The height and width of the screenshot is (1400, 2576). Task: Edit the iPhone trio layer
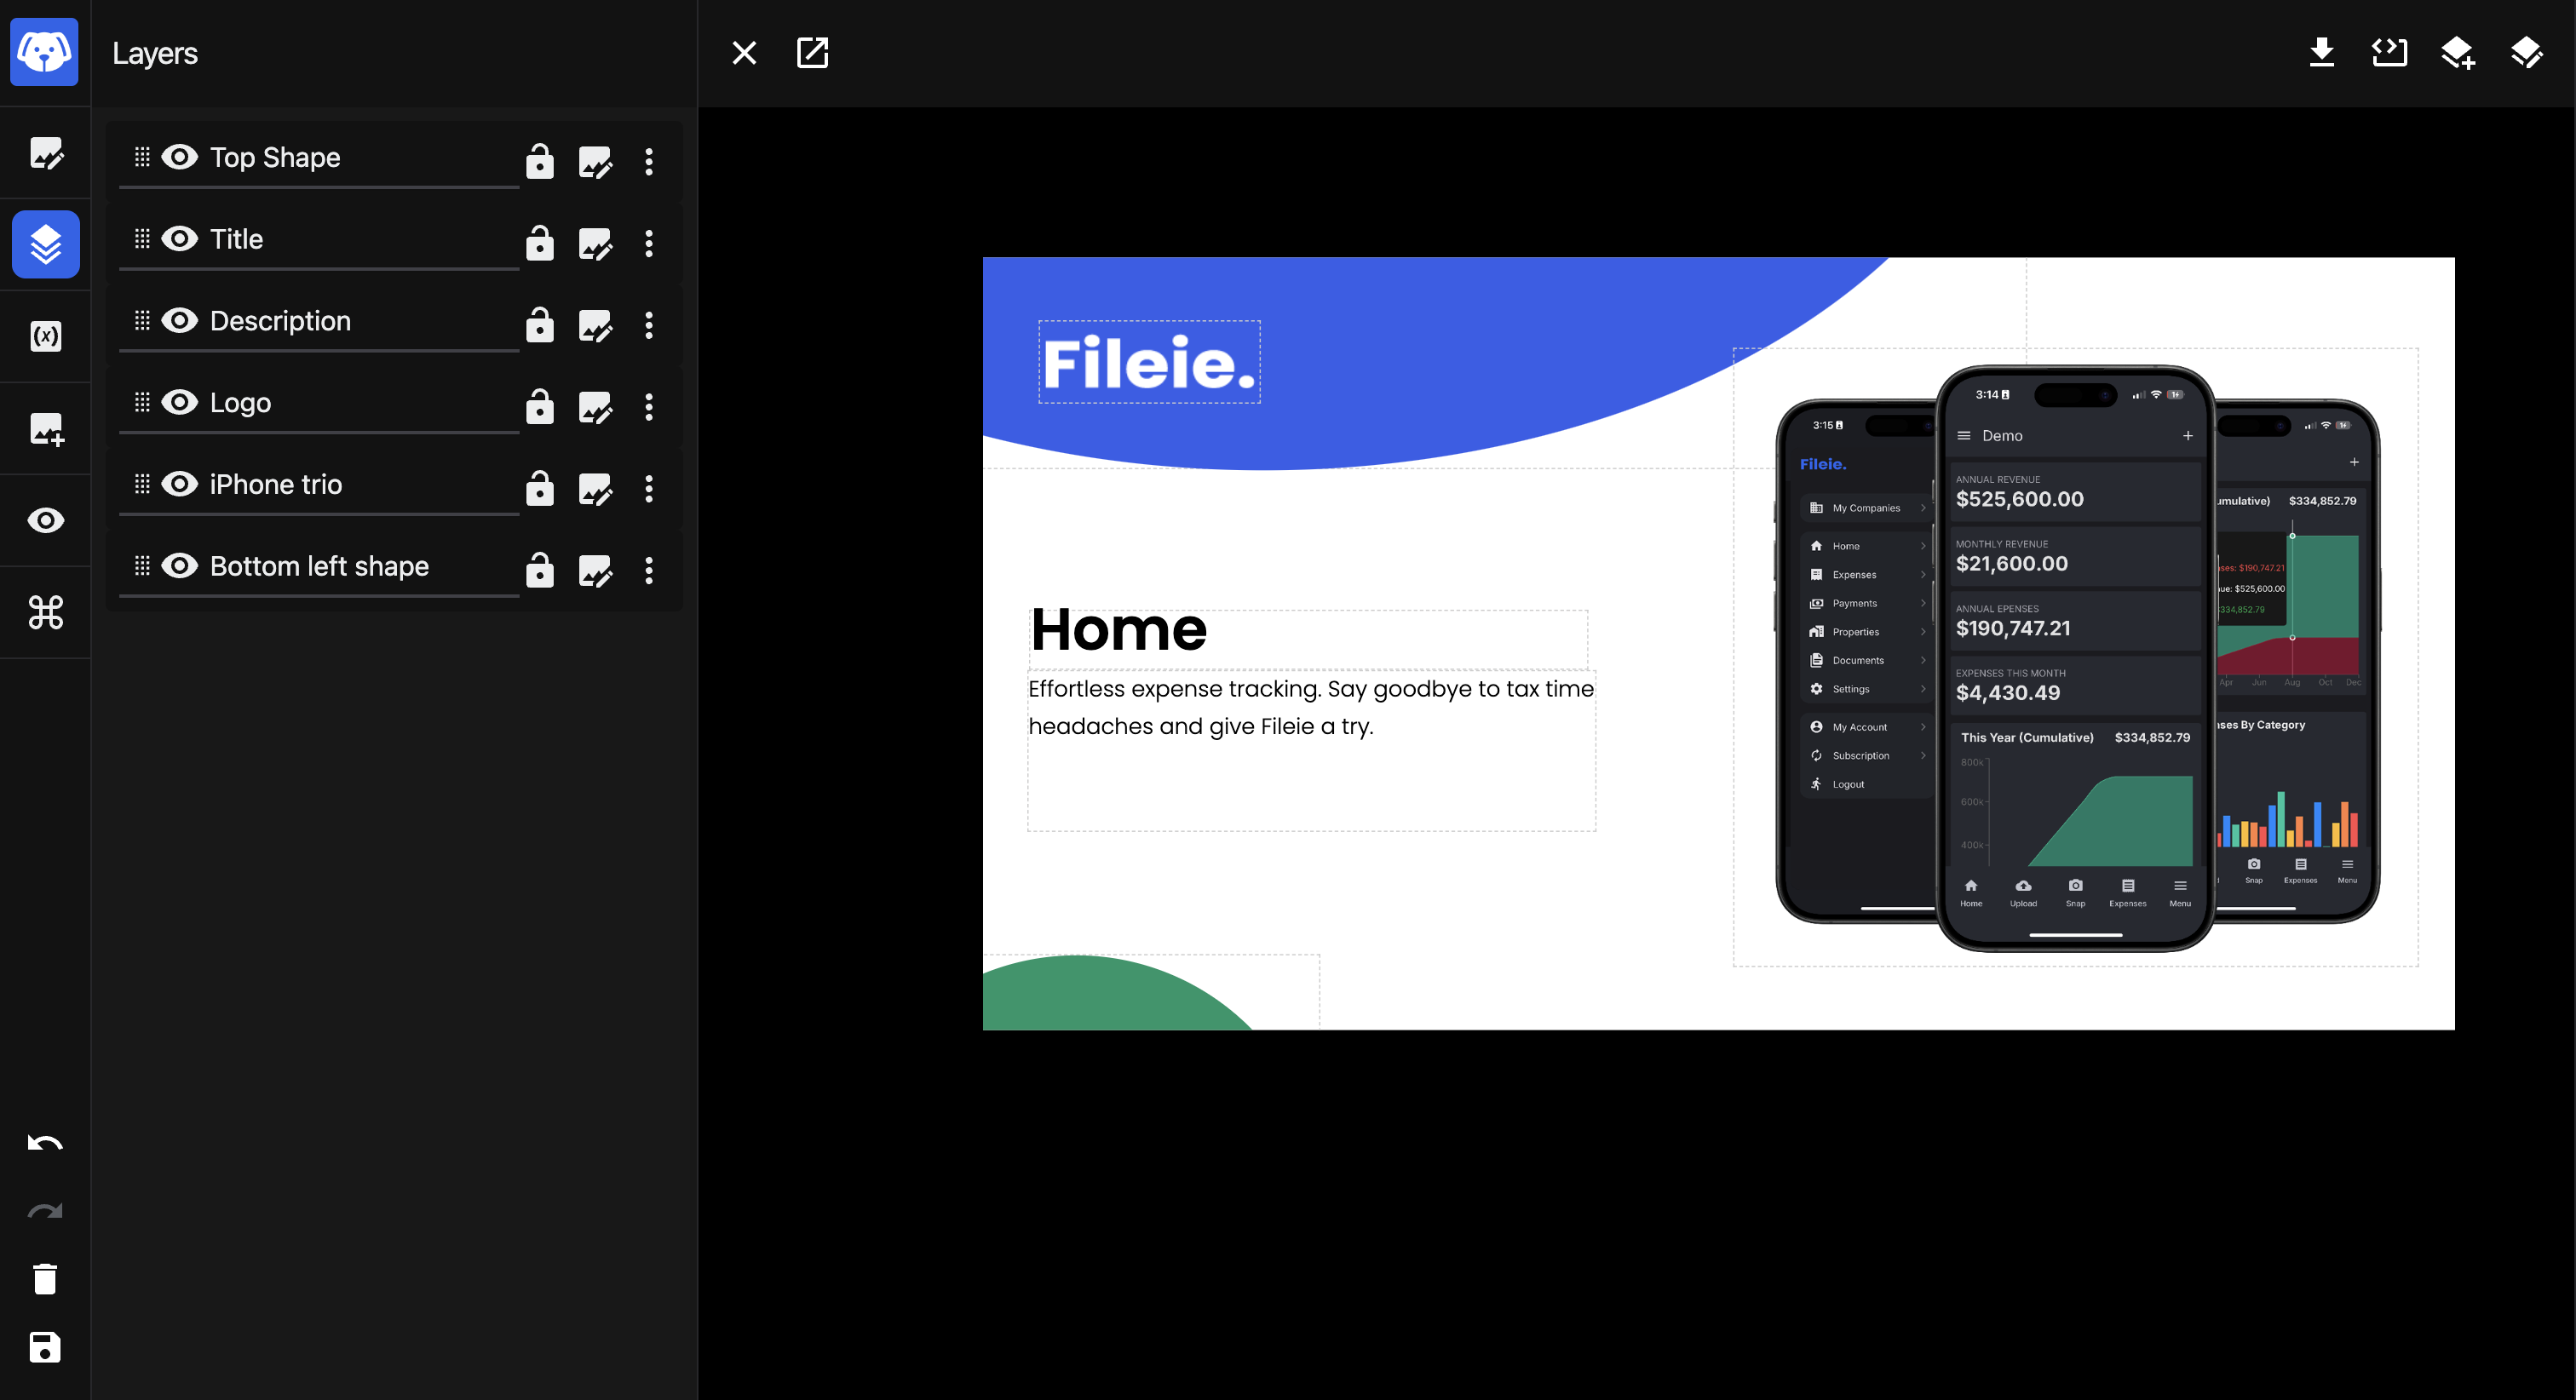[595, 489]
